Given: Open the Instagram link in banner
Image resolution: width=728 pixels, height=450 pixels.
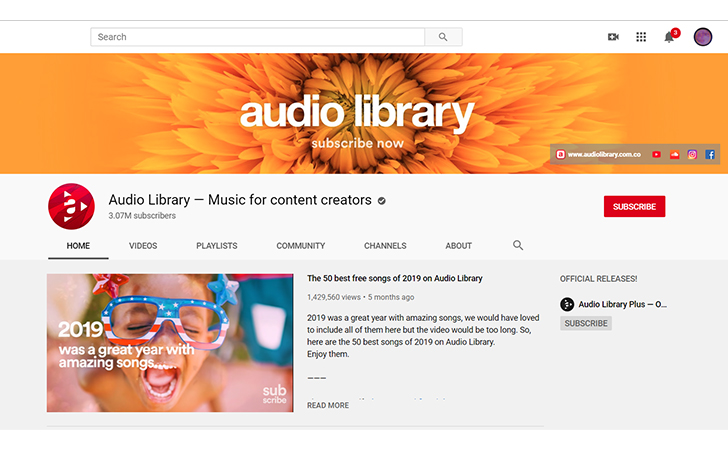Looking at the screenshot, I should click(692, 155).
